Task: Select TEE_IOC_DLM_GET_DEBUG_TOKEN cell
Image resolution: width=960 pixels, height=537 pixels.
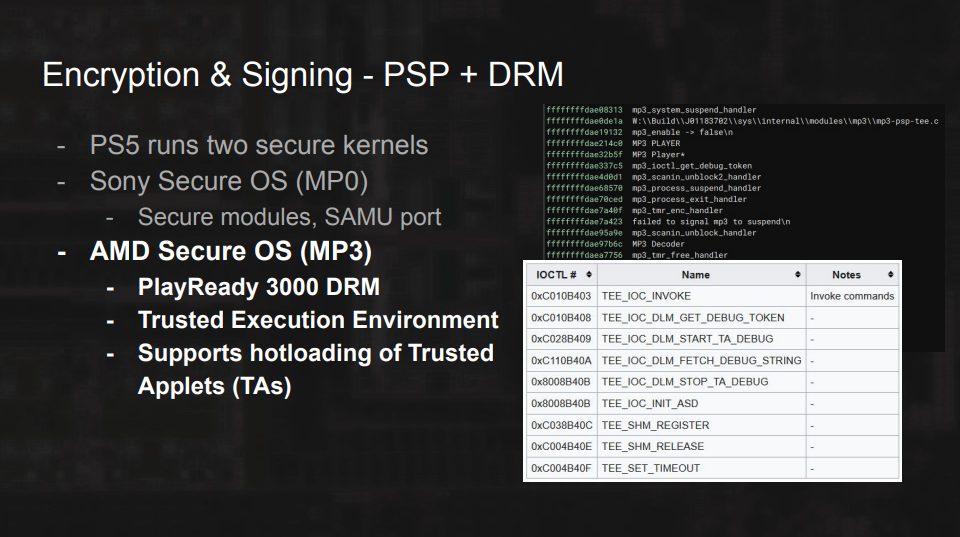Action: click(702, 318)
